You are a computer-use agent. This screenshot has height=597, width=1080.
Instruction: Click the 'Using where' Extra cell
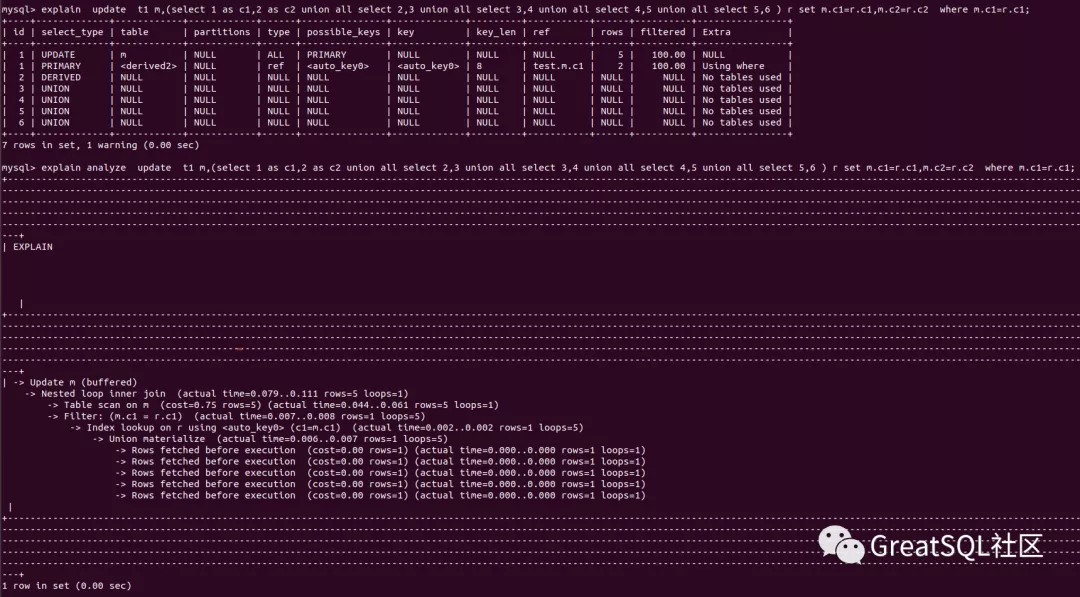tap(733, 66)
